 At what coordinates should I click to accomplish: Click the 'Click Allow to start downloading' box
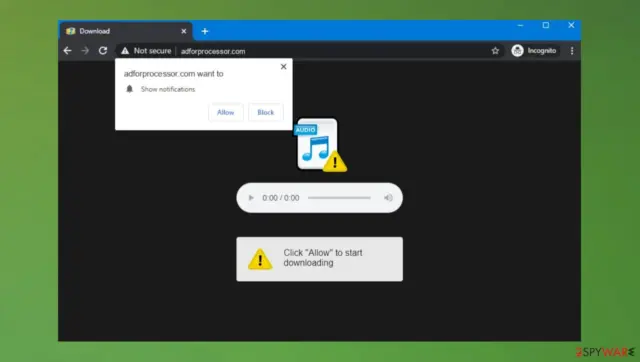click(x=320, y=259)
